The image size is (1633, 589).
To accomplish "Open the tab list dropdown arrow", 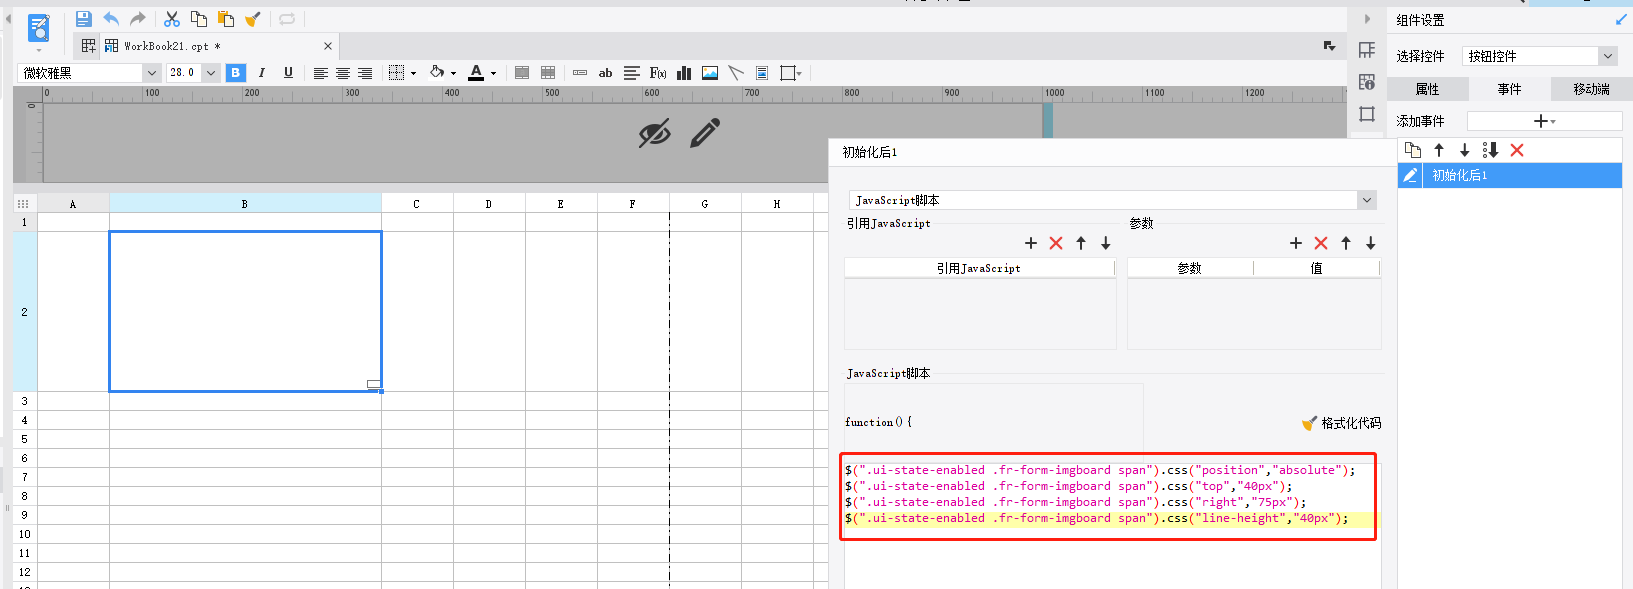I will pyautogui.click(x=1329, y=46).
